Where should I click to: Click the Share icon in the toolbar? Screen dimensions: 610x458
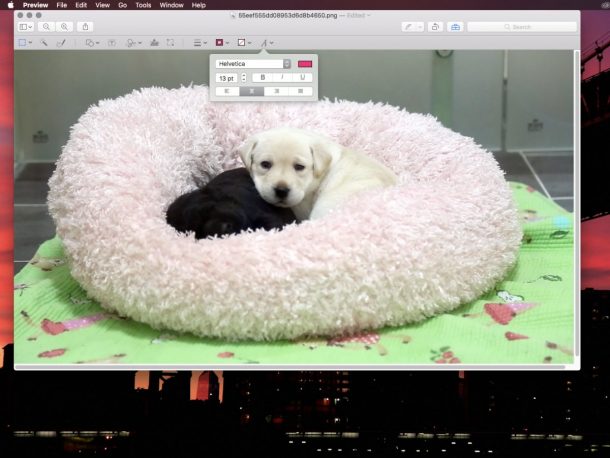click(x=86, y=27)
